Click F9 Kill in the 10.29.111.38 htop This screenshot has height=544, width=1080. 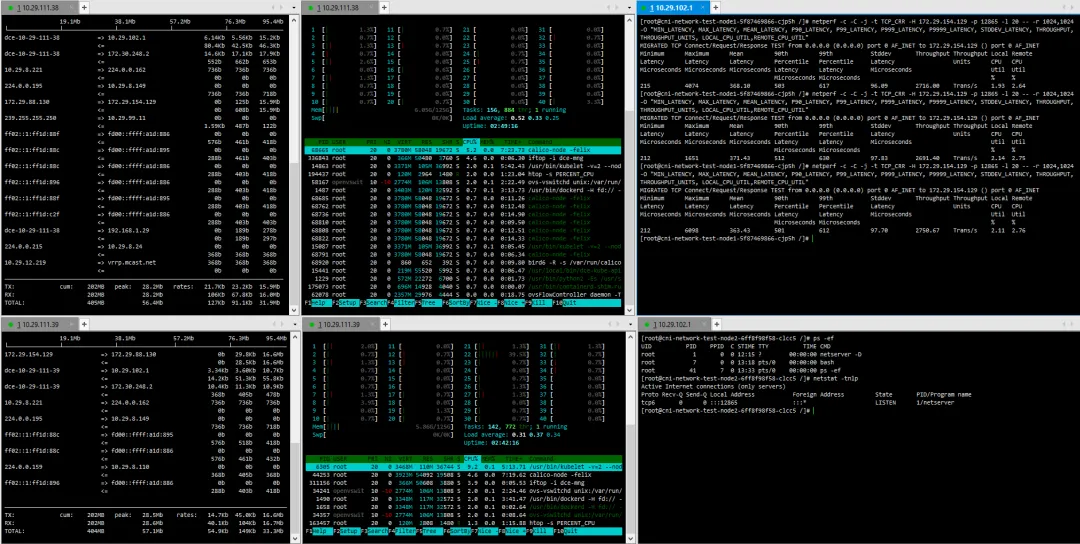[541, 302]
